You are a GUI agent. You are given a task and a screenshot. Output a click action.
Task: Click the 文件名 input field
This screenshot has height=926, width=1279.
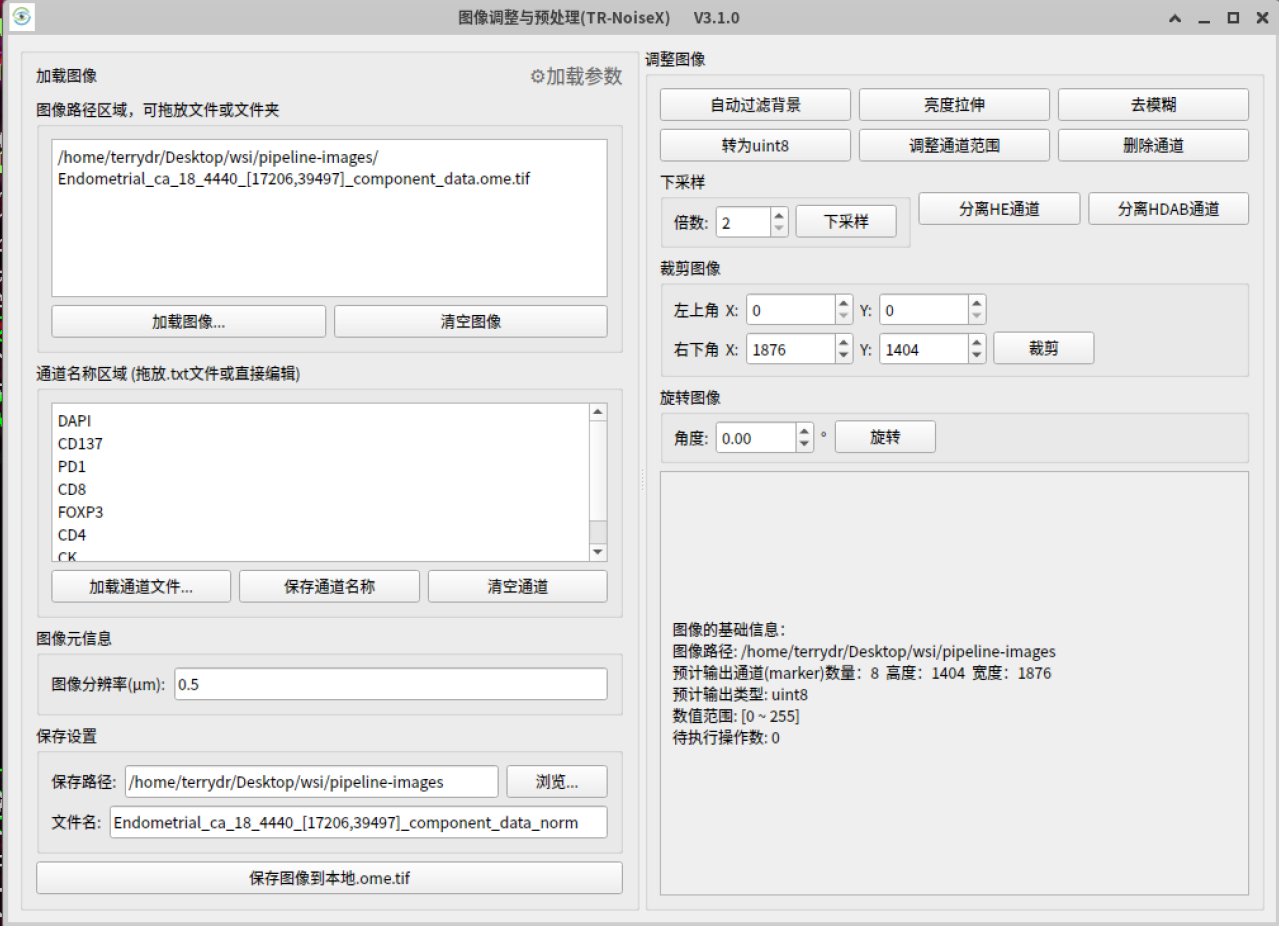point(358,822)
